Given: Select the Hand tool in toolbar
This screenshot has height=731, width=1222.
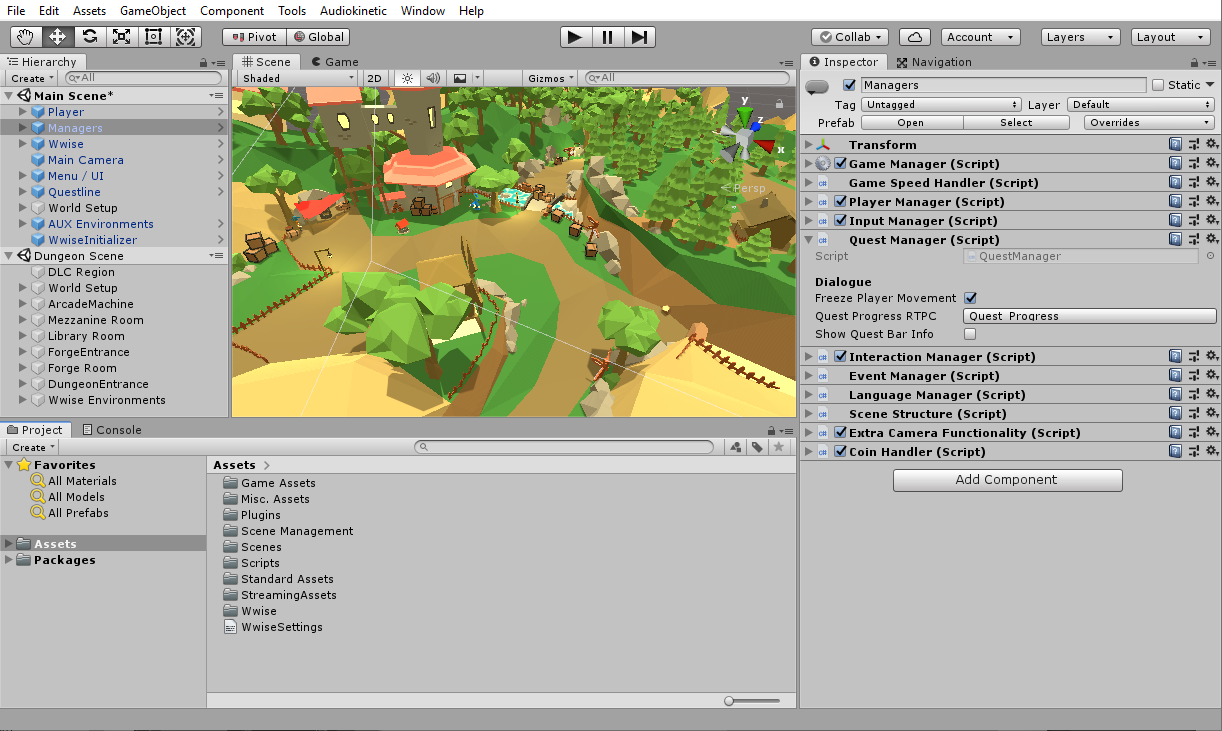Looking at the screenshot, I should click(26, 37).
